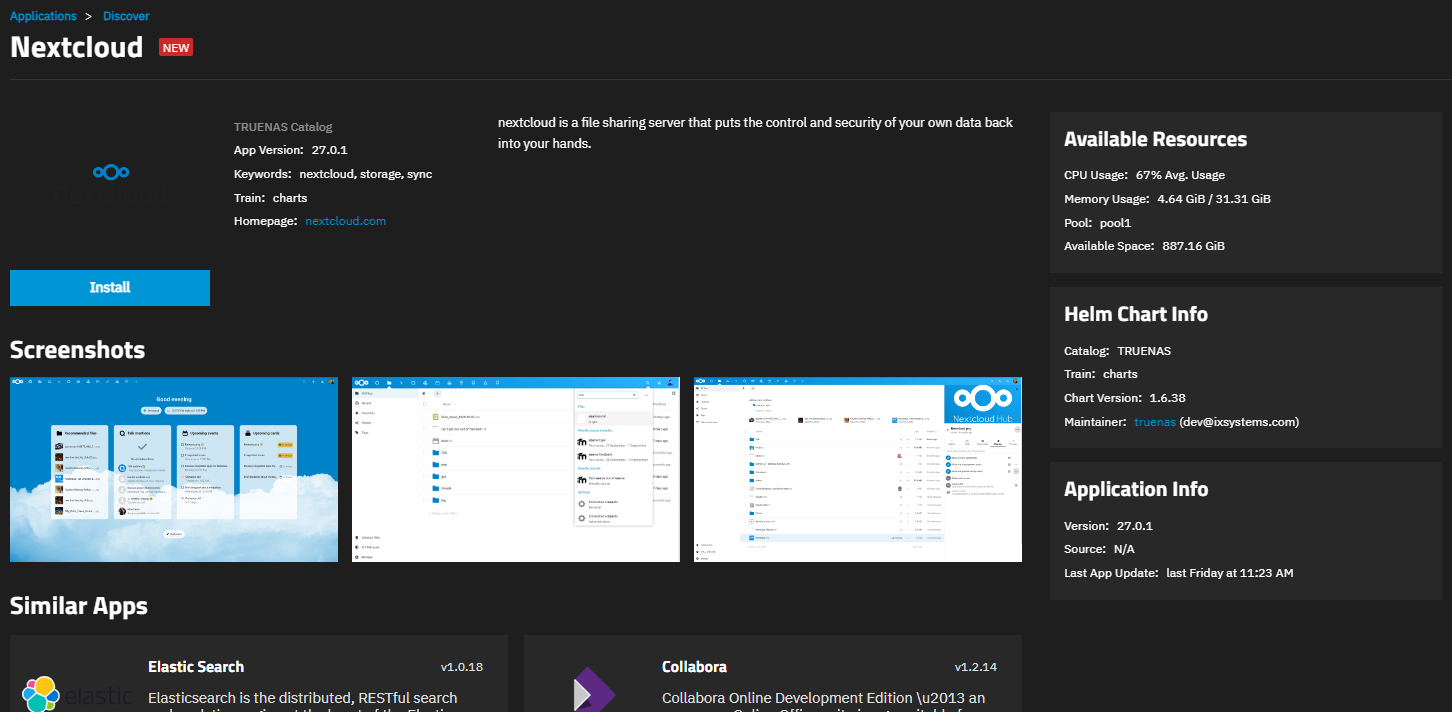Go to Applications breadcrumb

coord(43,16)
